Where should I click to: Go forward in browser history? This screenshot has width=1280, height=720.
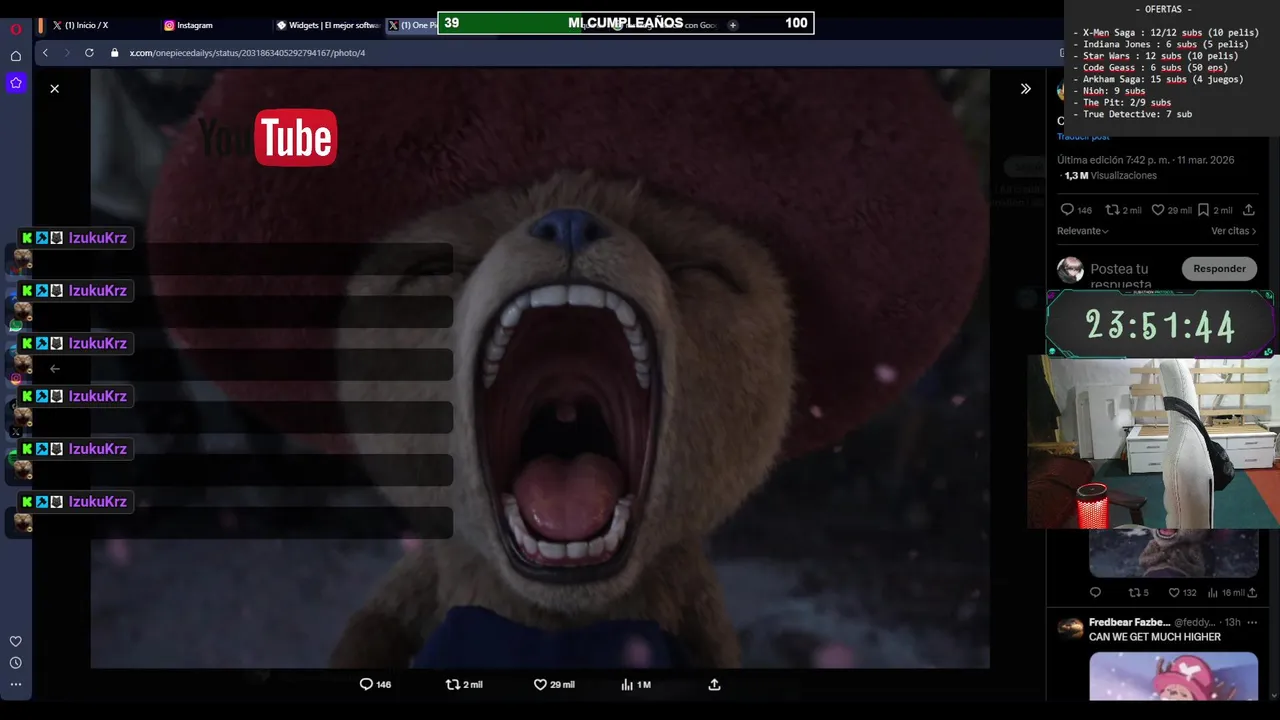click(67, 53)
